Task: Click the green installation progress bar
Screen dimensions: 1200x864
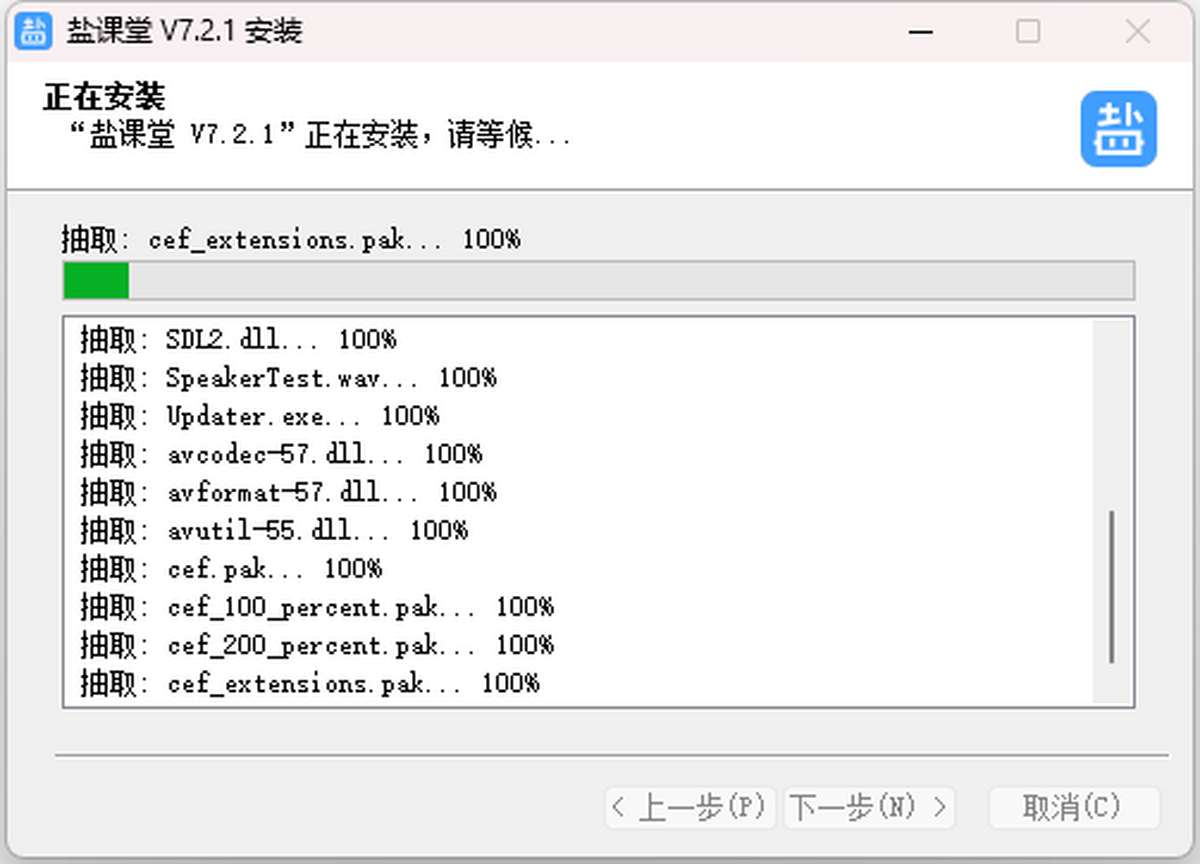Action: tap(598, 281)
